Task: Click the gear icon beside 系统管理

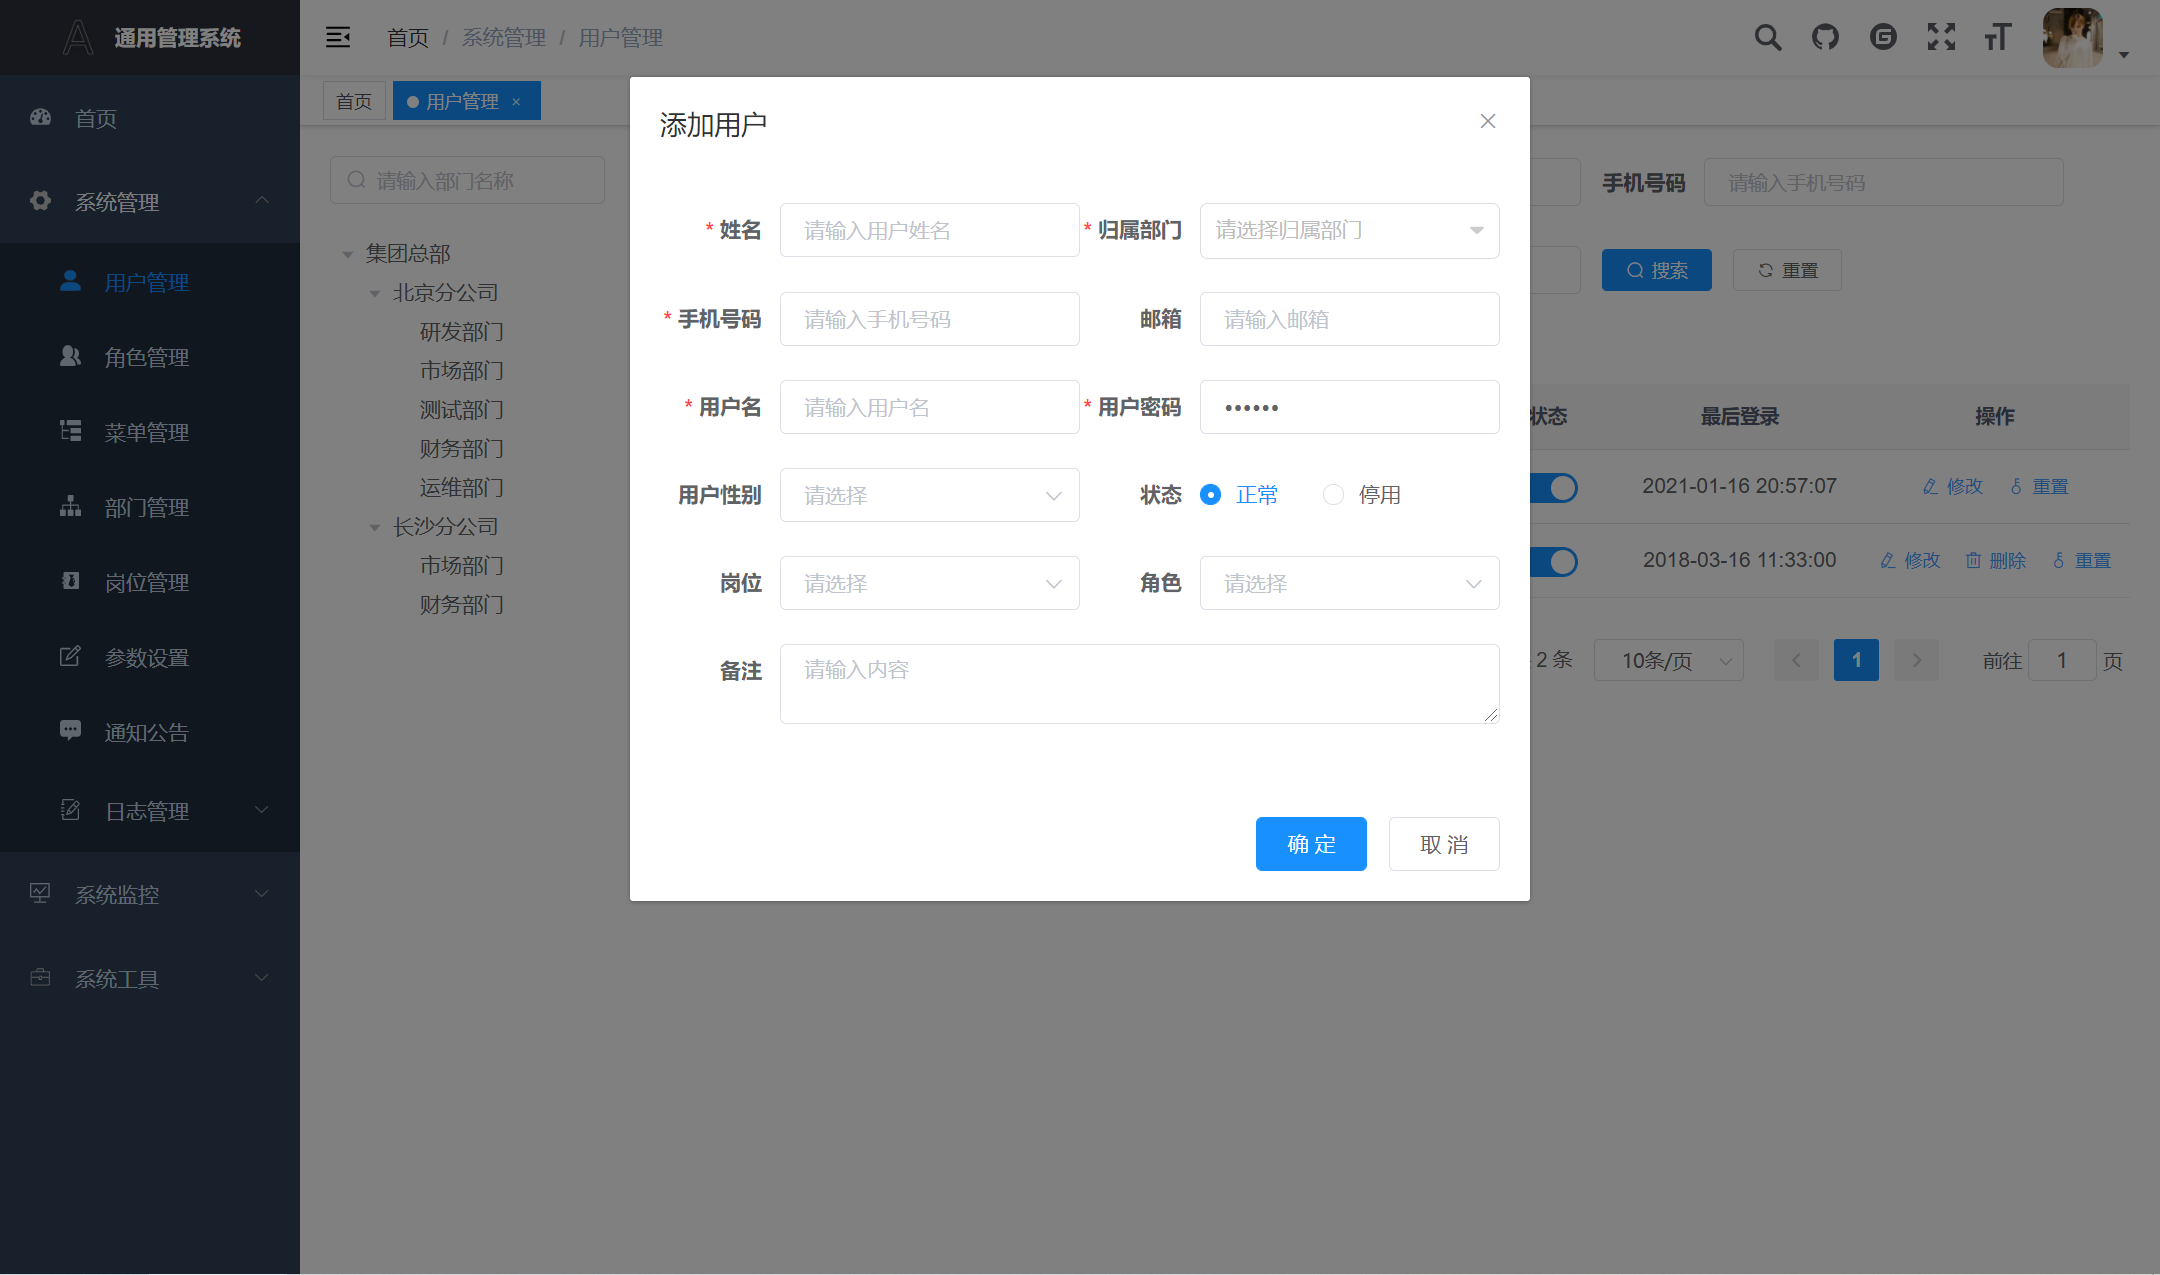Action: (x=41, y=200)
